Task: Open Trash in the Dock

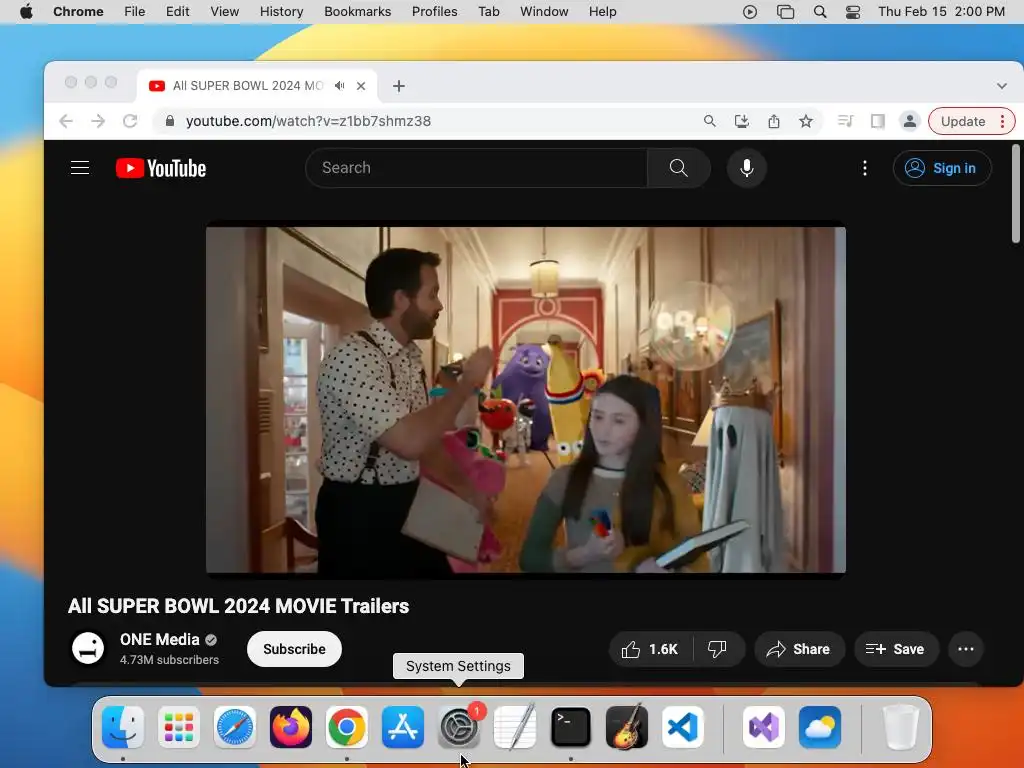Action: [x=901, y=727]
